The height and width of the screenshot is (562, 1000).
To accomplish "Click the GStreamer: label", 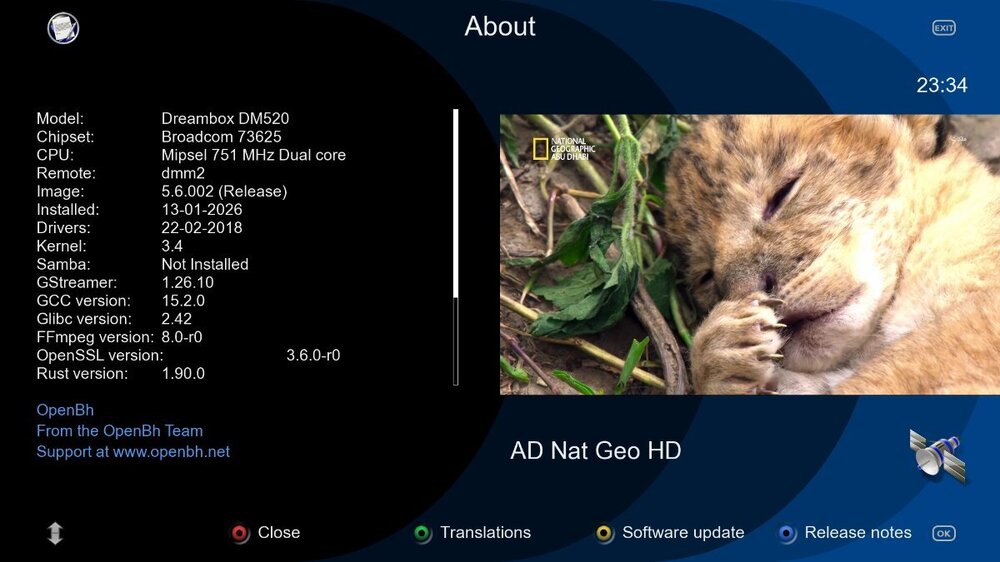I will (77, 283).
